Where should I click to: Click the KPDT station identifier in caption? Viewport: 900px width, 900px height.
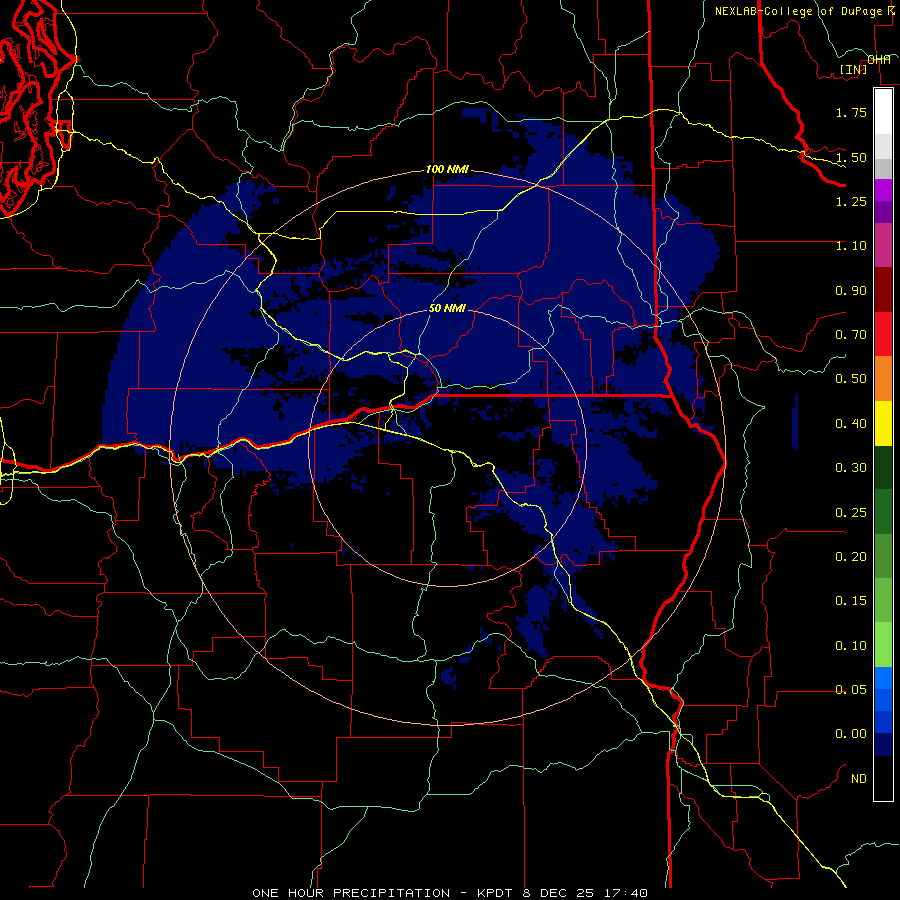496,893
